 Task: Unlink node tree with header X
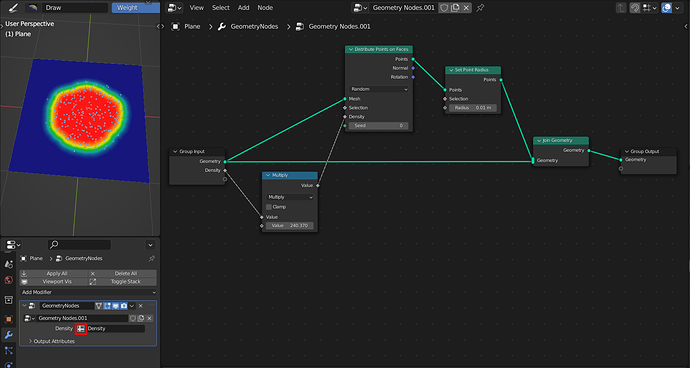466,8
